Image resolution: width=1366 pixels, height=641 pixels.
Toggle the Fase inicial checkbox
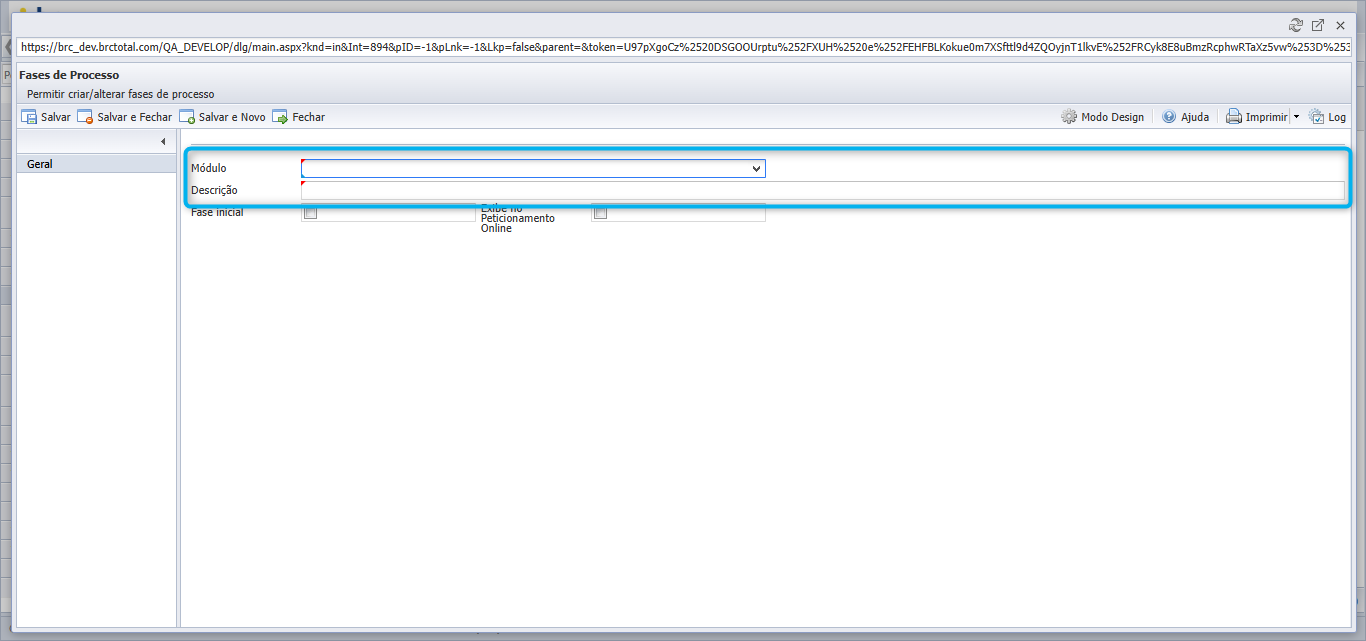[310, 213]
